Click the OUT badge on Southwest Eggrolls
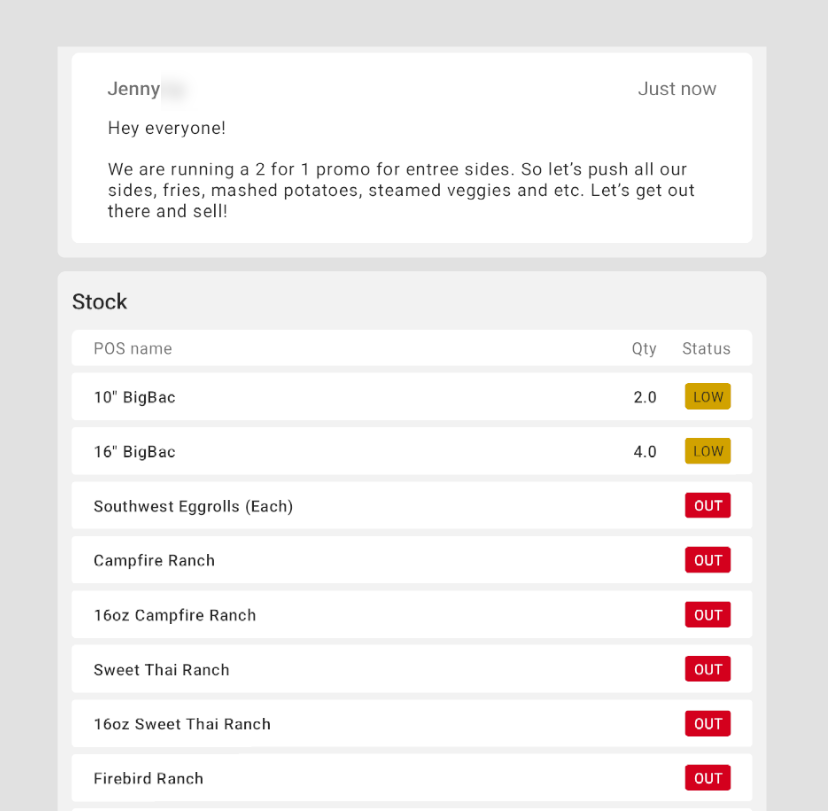The height and width of the screenshot is (811, 828). click(x=707, y=505)
